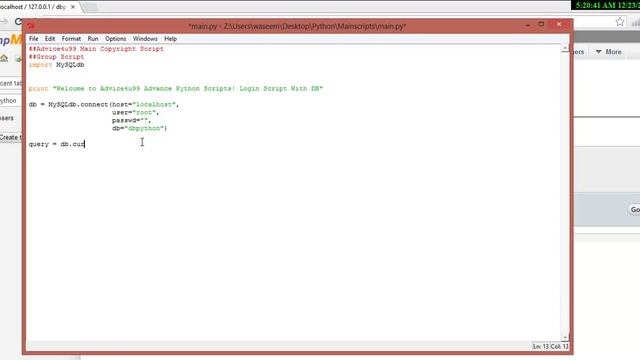Click the user="root" line
640x360 pixels.
(136, 112)
